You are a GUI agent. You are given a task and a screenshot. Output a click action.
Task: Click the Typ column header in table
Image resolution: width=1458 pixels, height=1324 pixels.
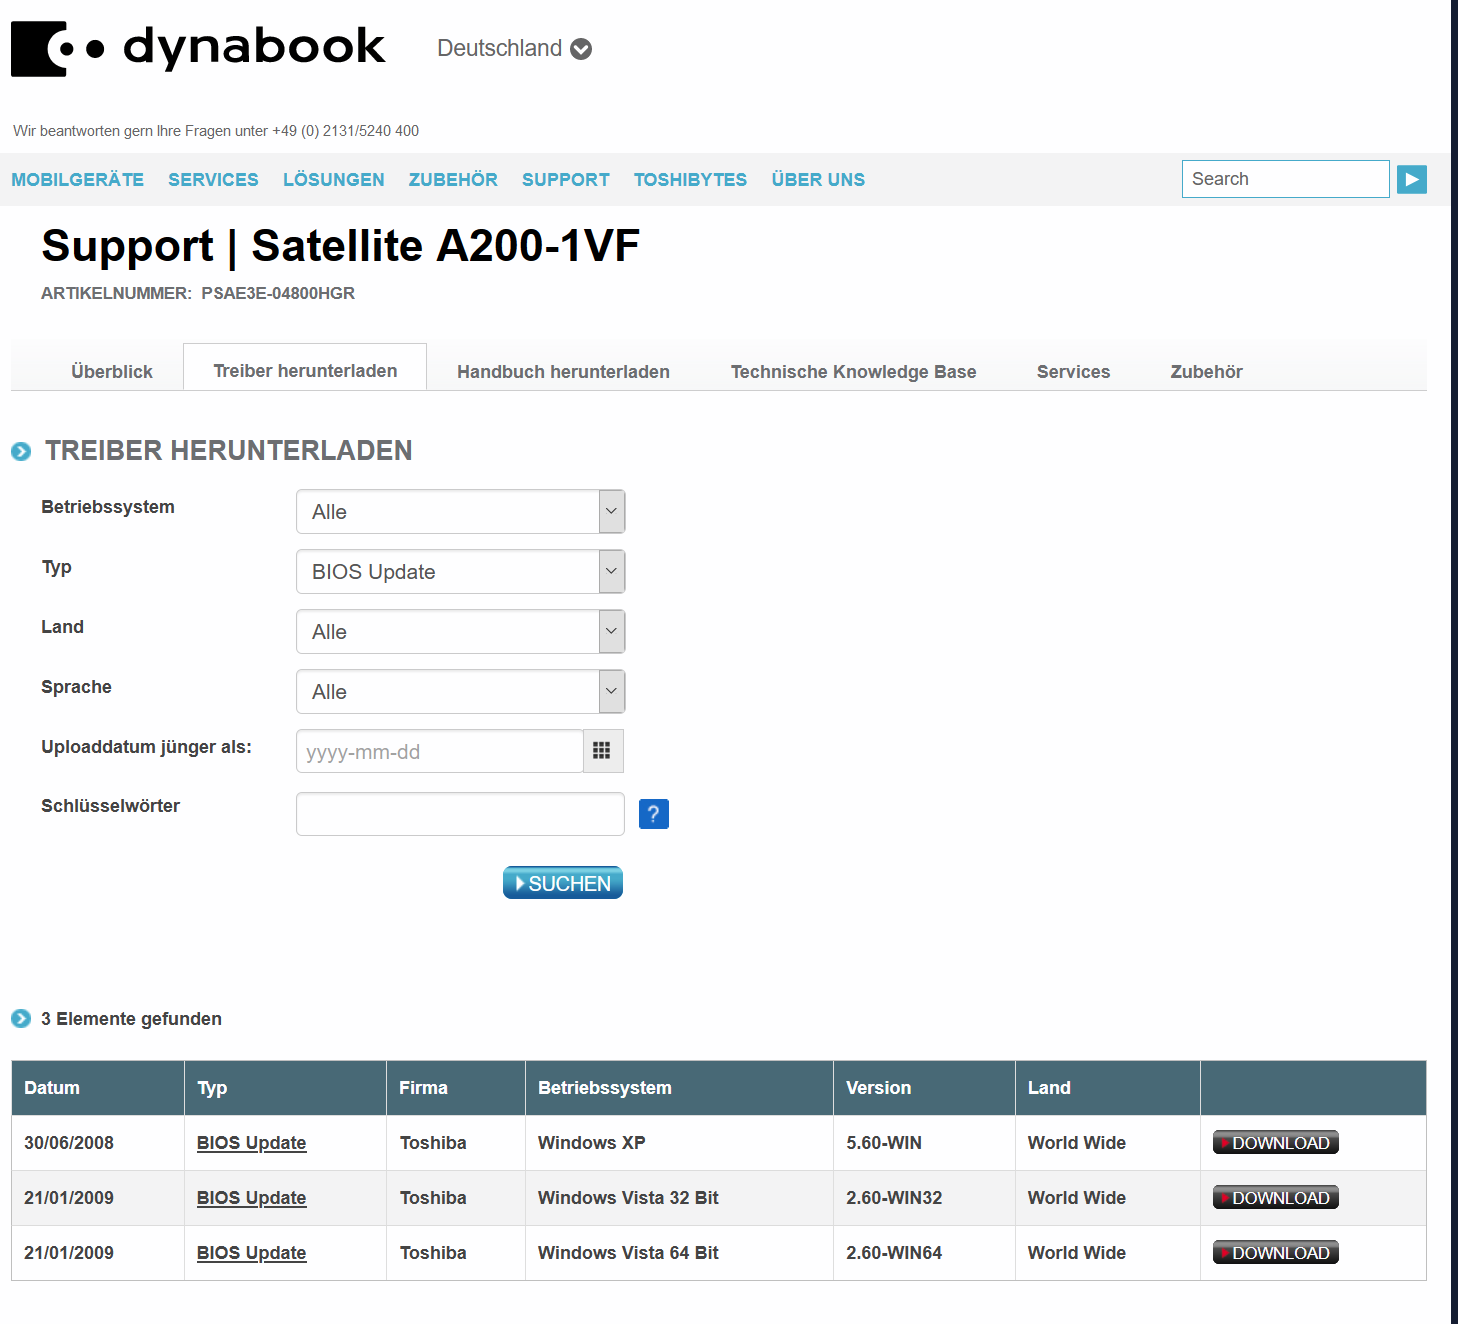pos(286,1088)
